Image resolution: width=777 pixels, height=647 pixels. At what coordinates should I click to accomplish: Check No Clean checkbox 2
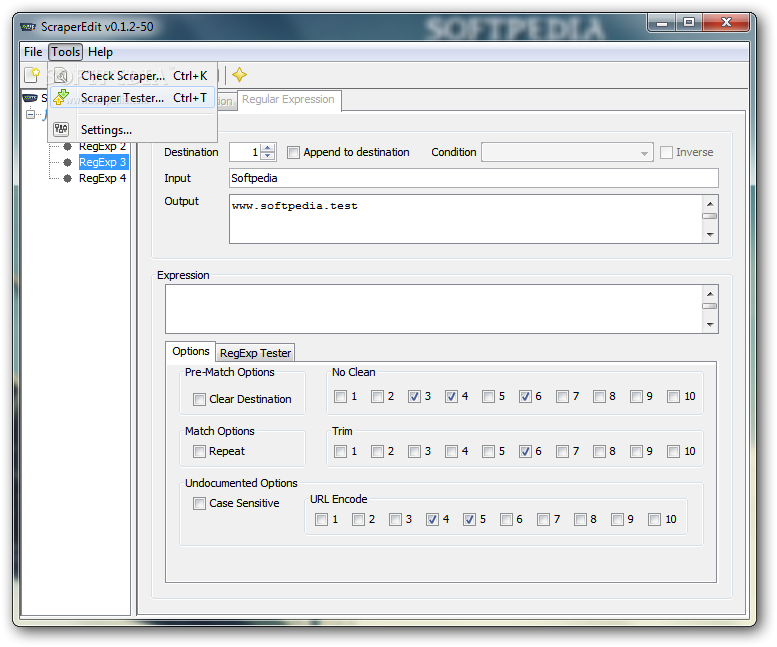378,396
